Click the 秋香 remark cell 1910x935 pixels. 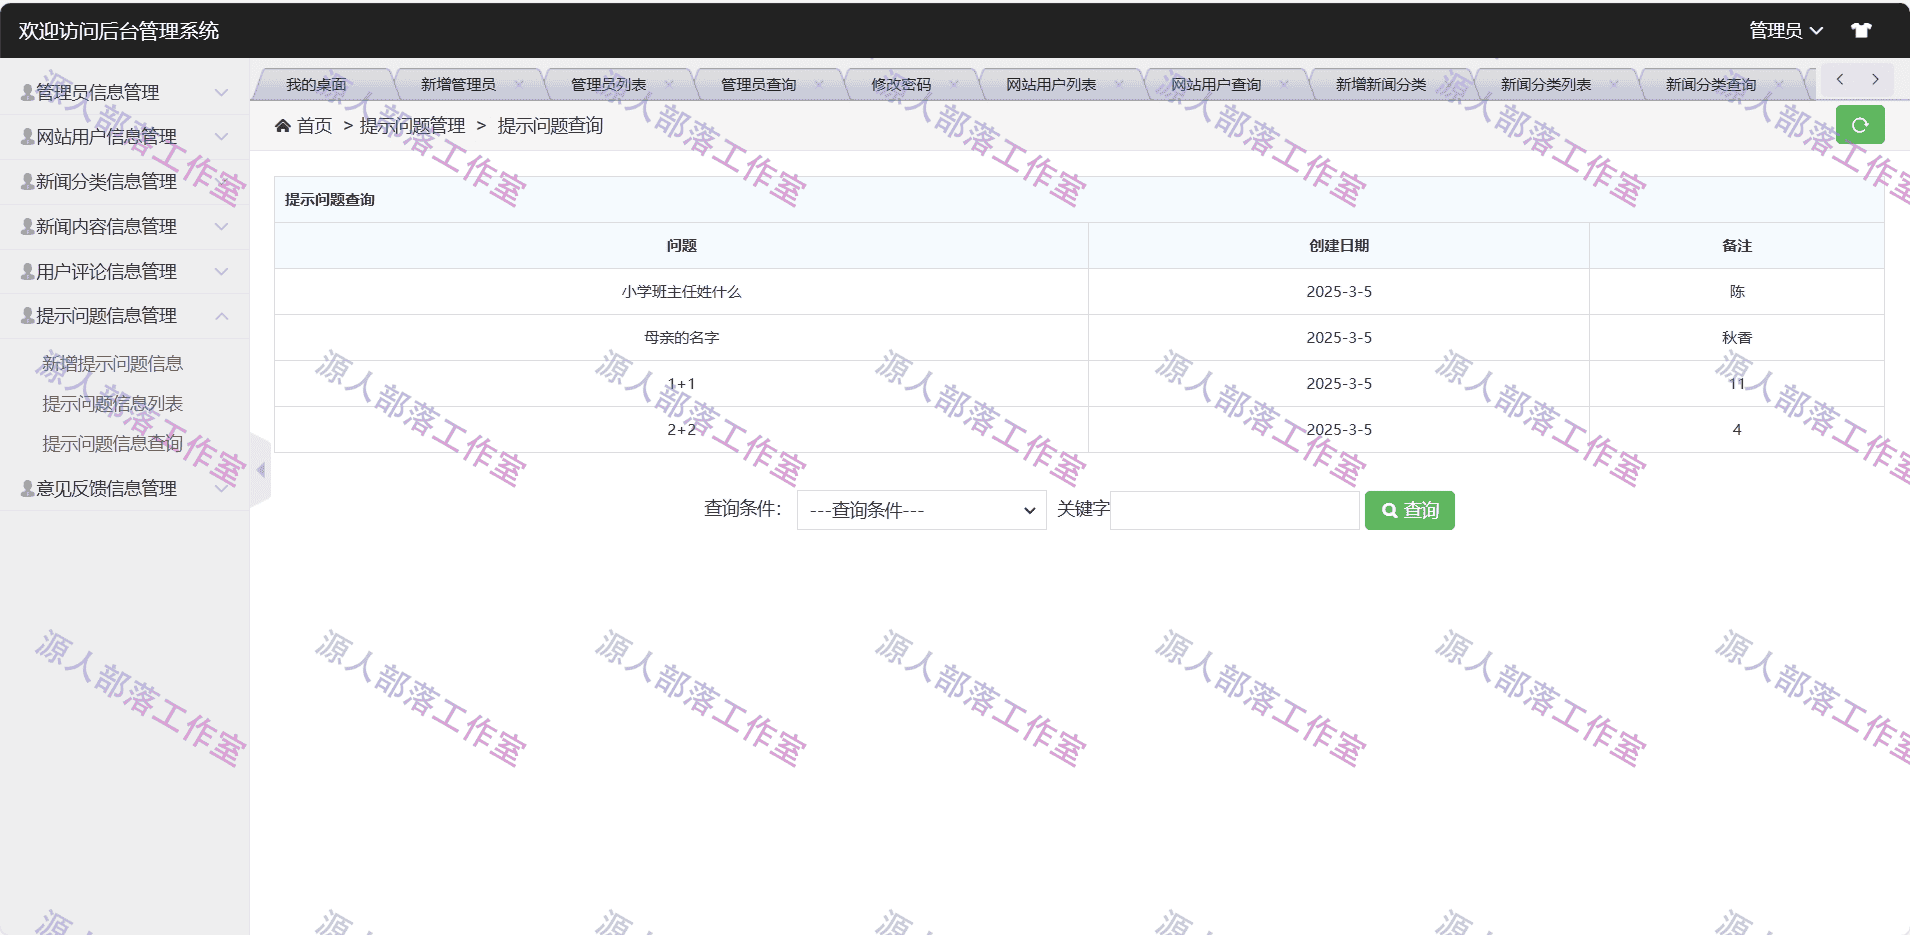[x=1737, y=337]
